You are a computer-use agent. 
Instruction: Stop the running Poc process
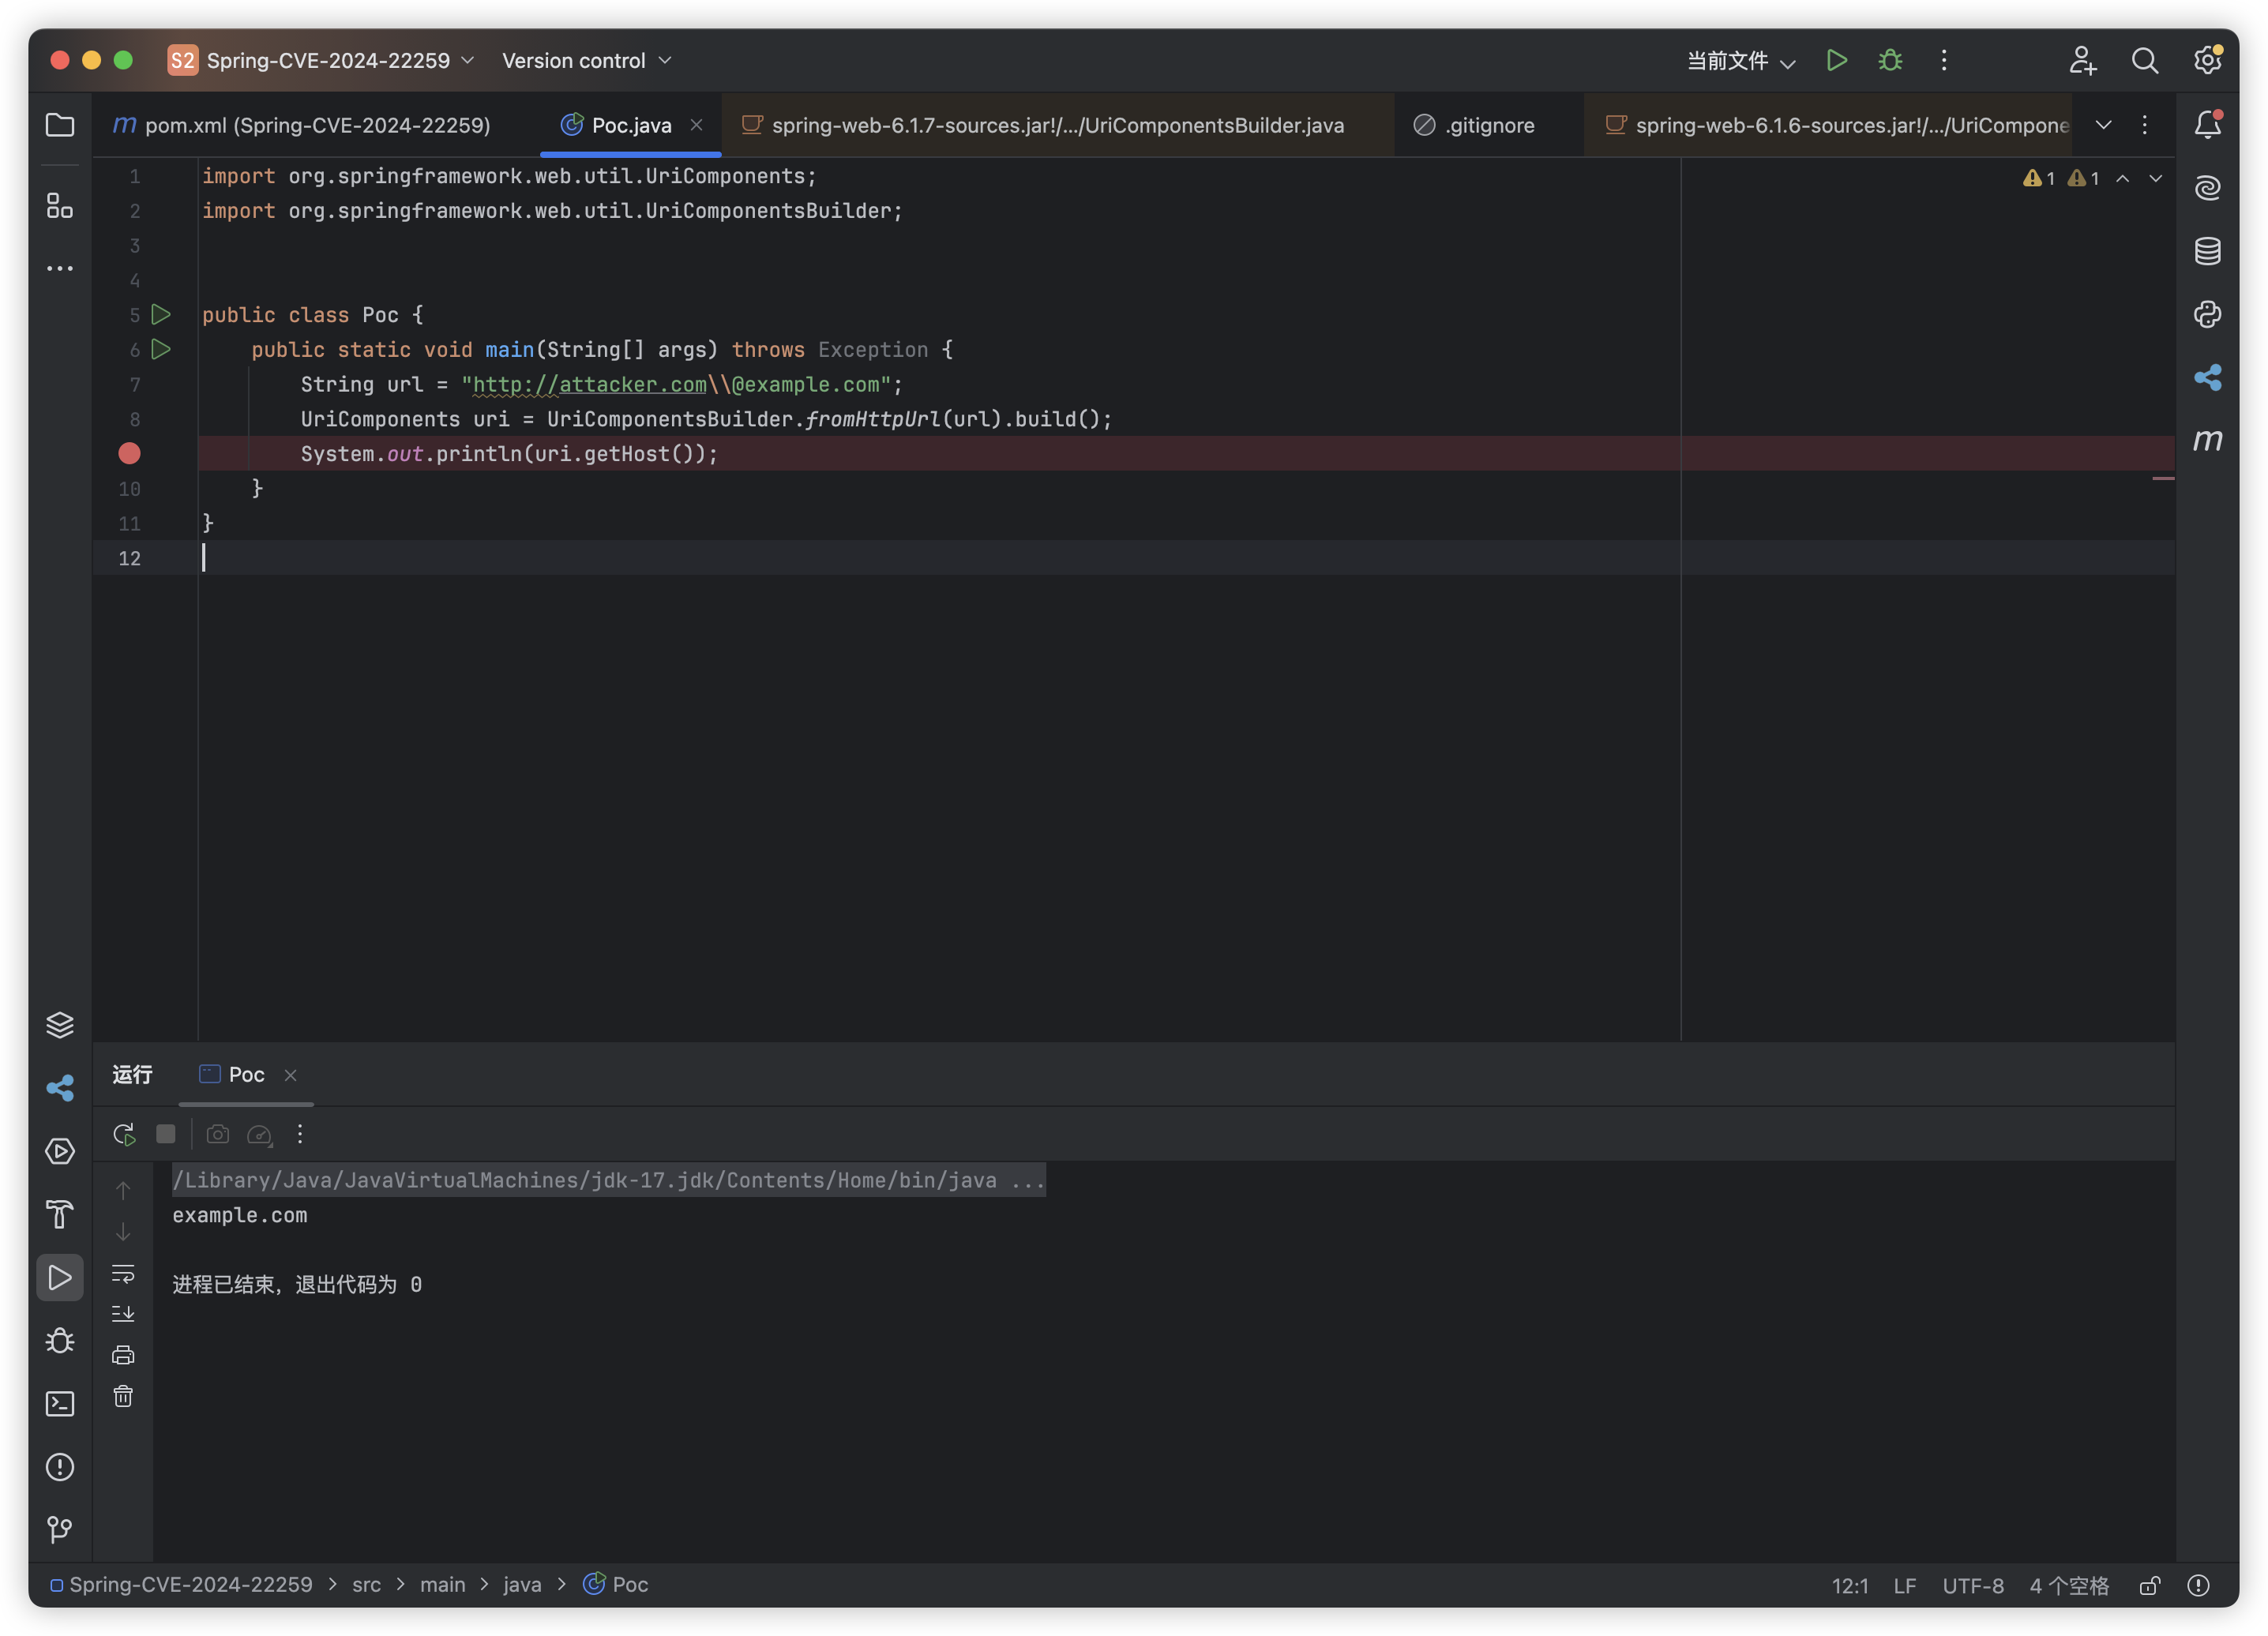click(166, 1134)
